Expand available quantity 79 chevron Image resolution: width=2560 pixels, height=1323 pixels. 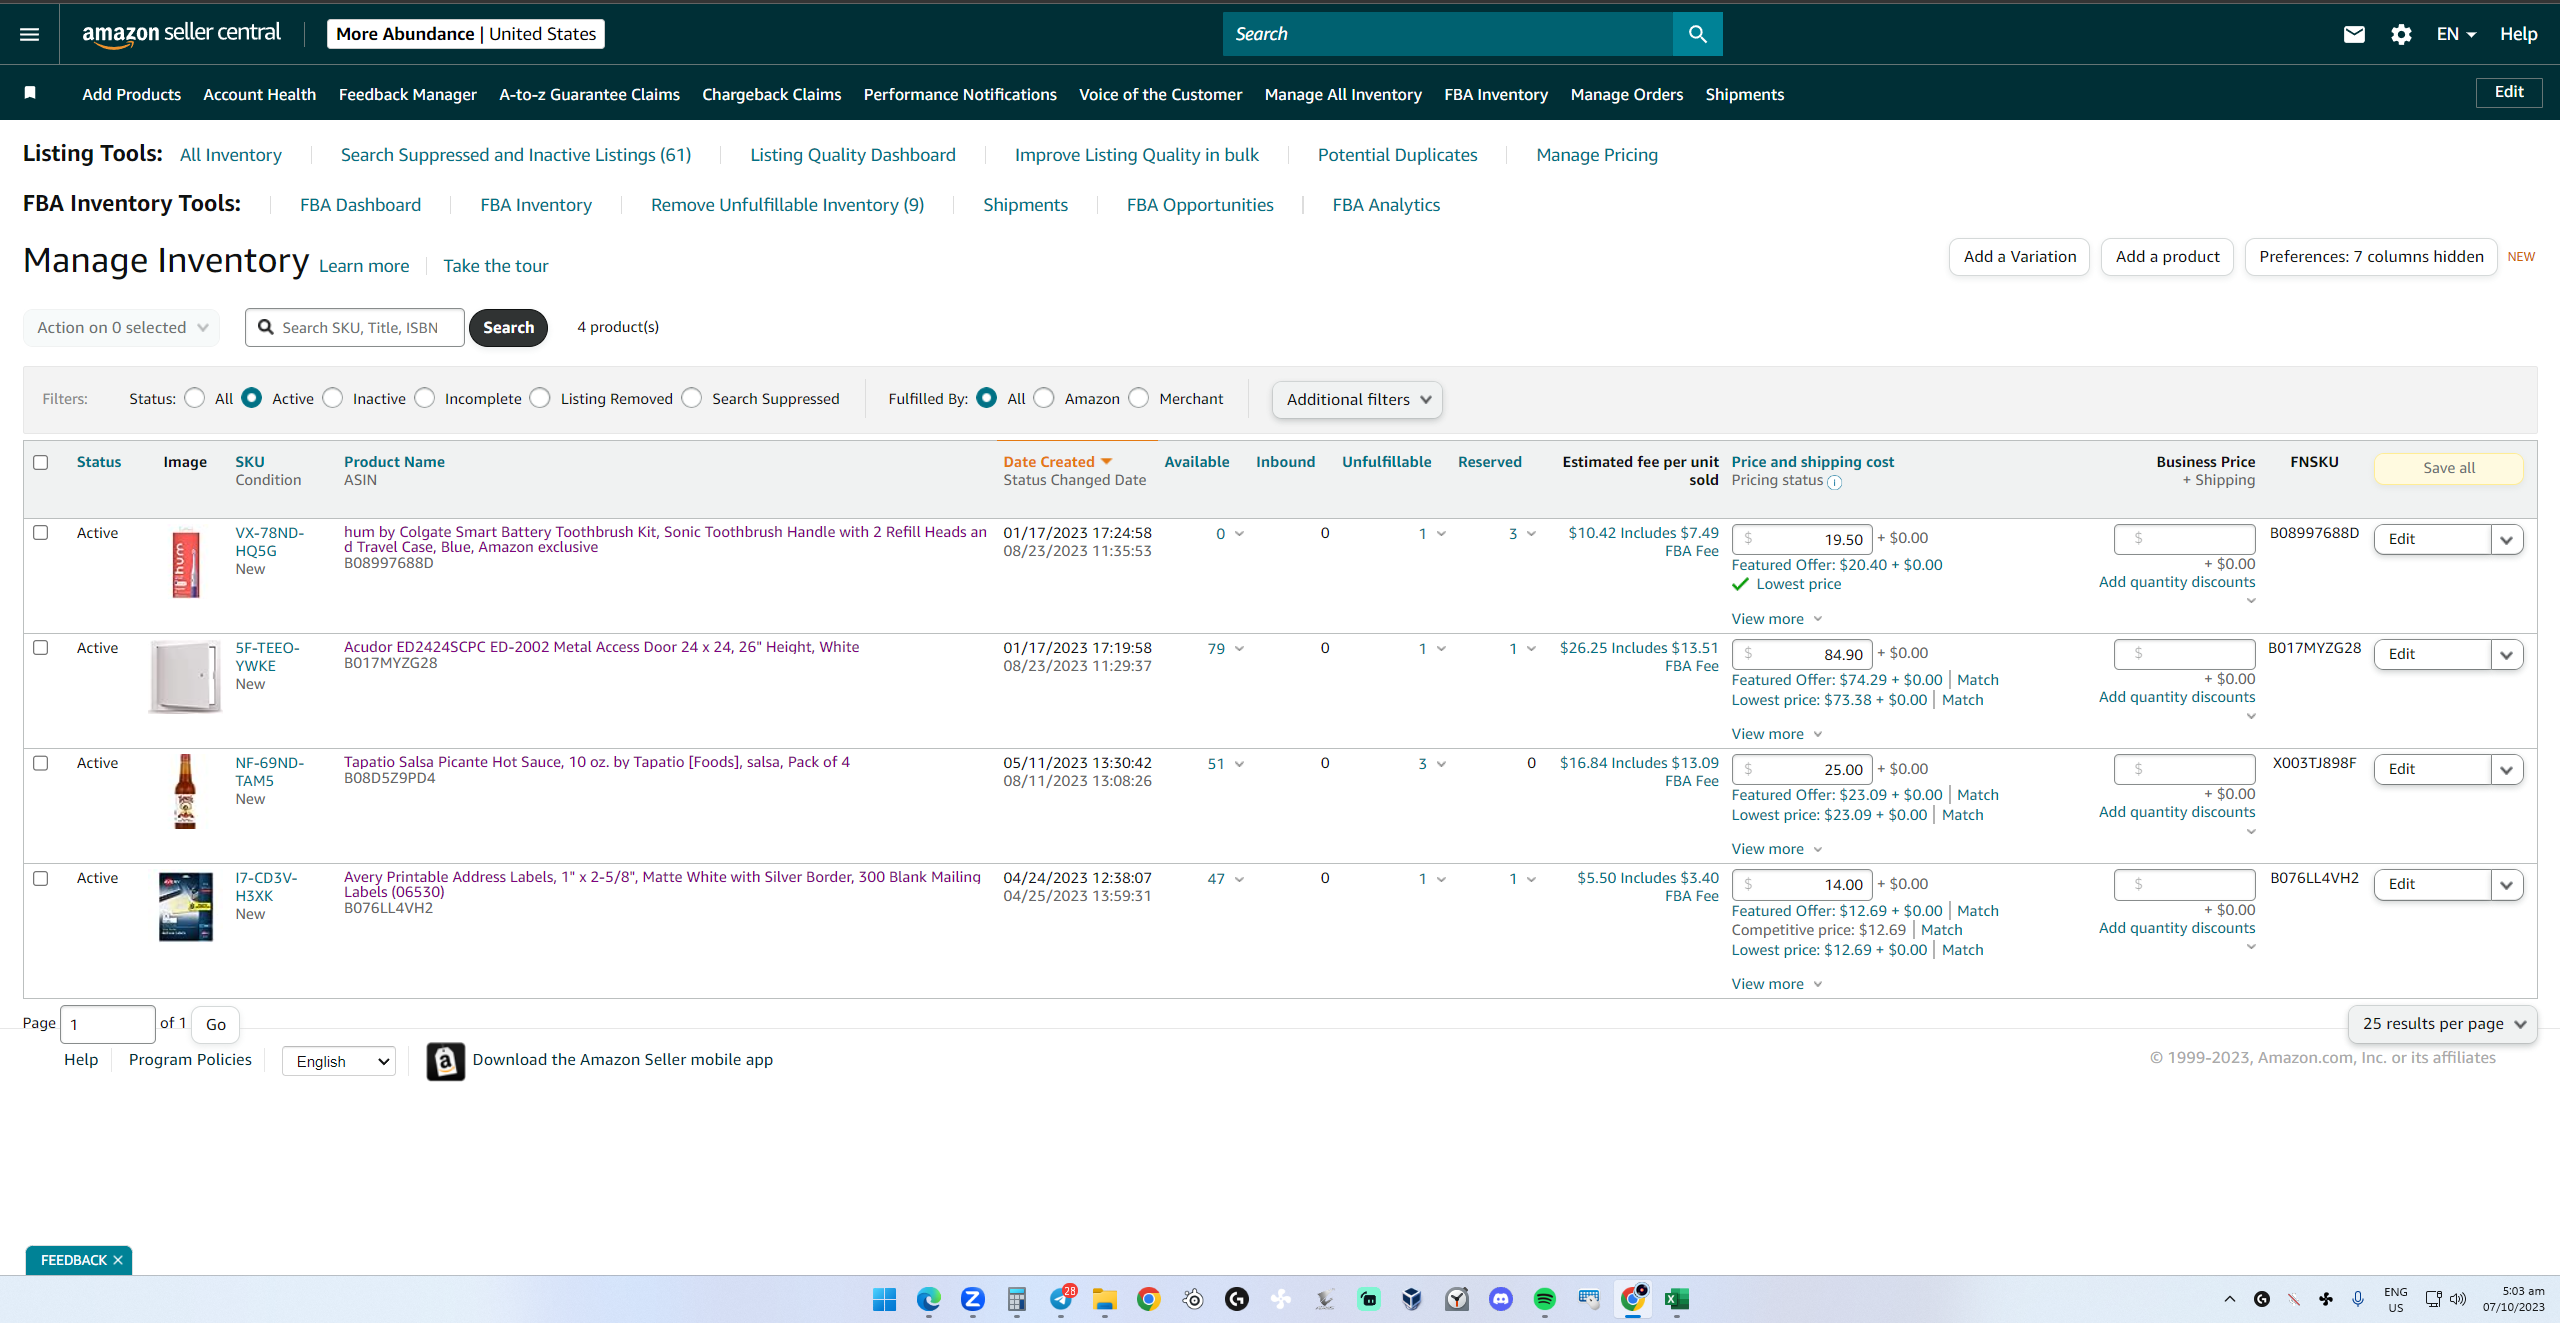tap(1239, 649)
